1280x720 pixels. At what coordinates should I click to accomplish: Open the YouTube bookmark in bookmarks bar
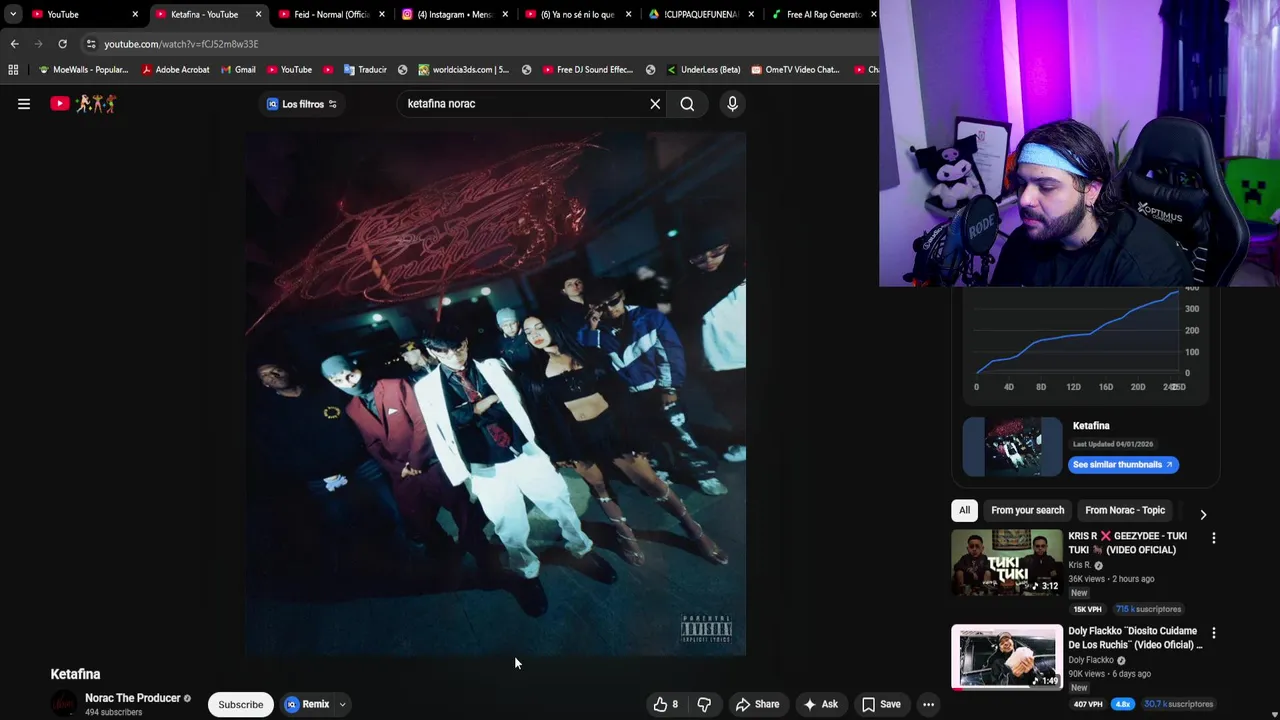tap(289, 70)
